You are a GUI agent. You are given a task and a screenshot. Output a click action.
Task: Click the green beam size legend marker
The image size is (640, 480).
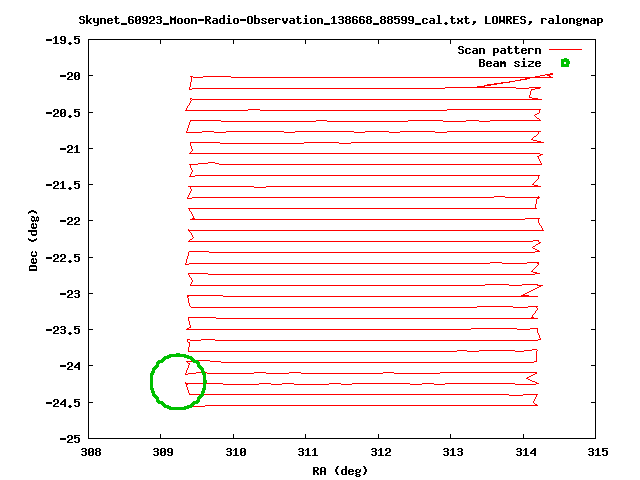tap(565, 63)
